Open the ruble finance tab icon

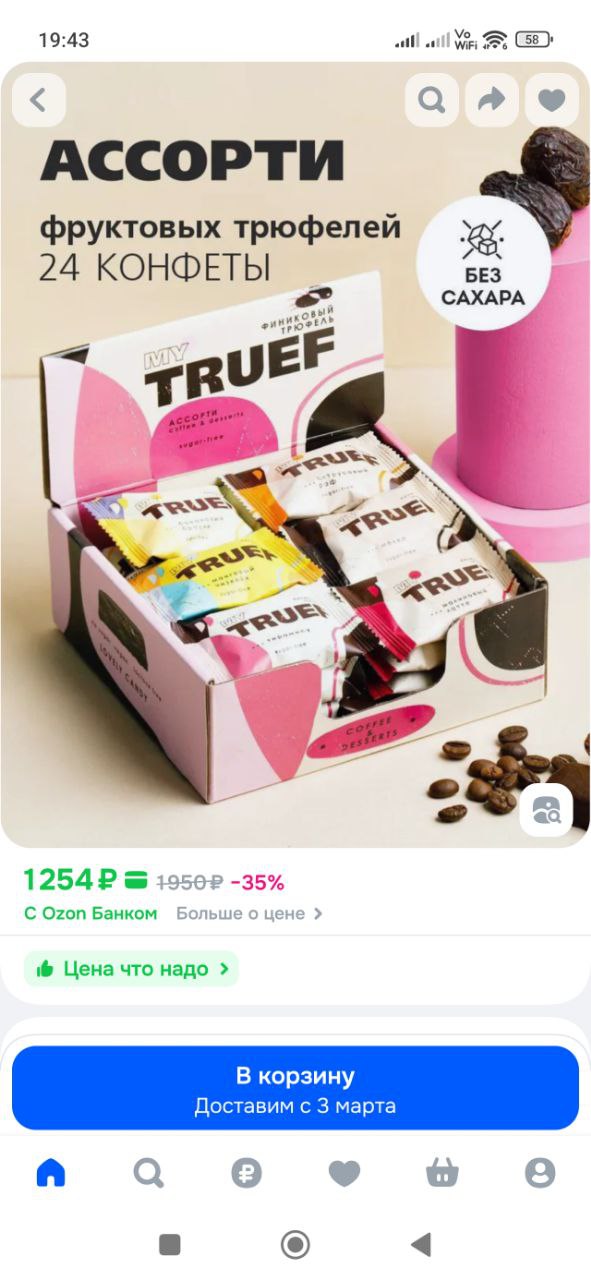pyautogui.click(x=246, y=1172)
